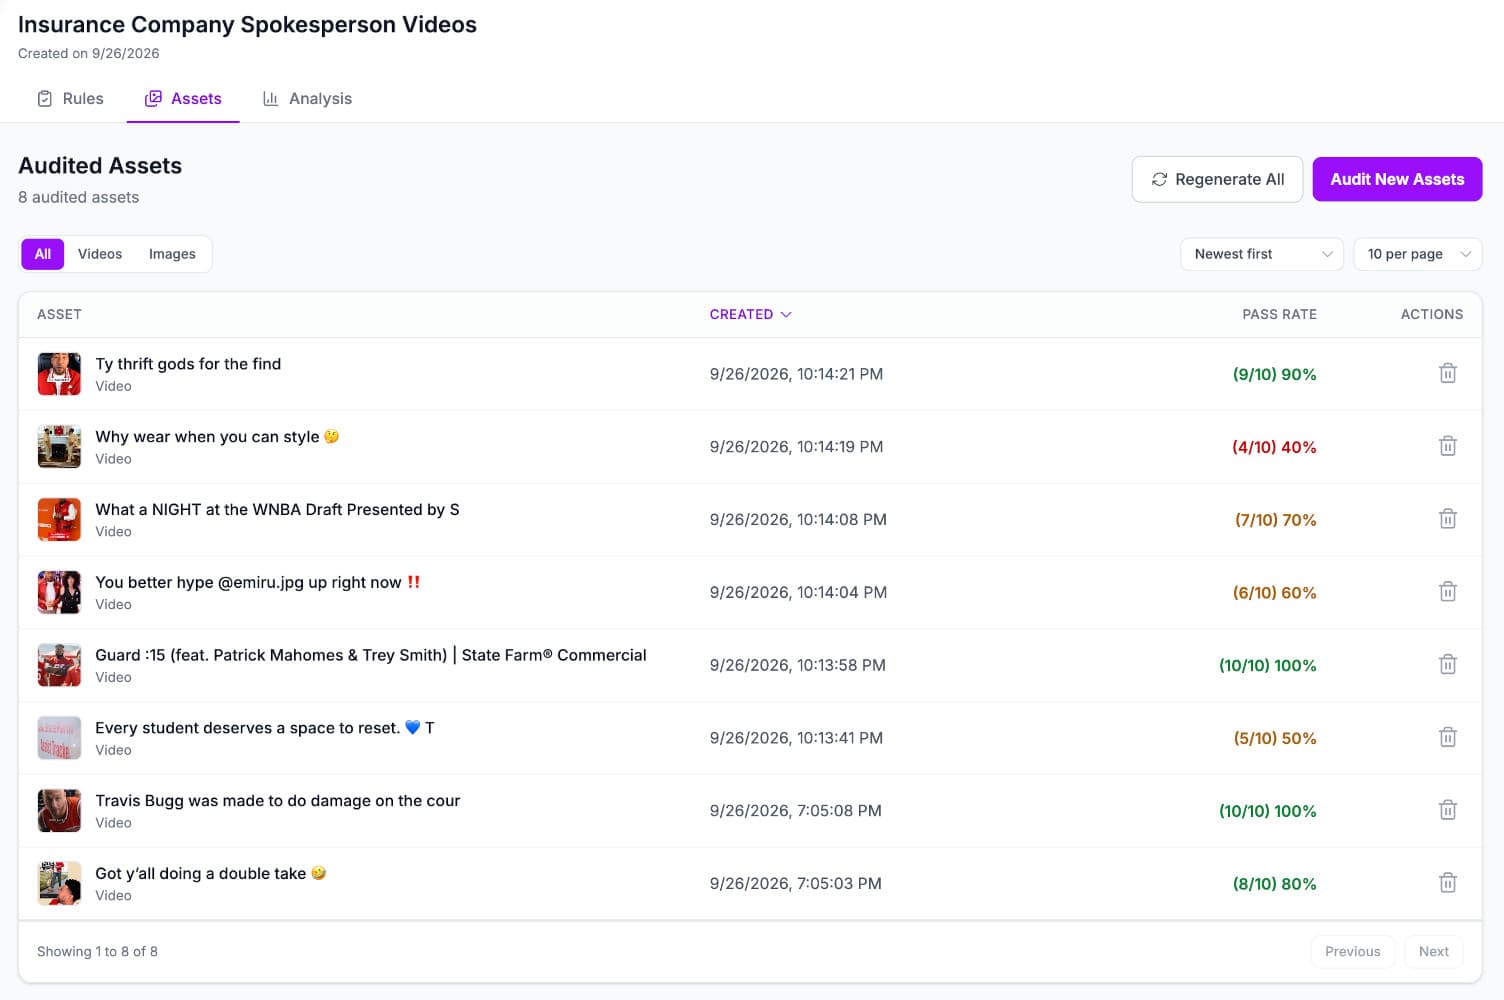Open thumbnail of 'Why wear when you can style'
This screenshot has width=1504, height=1000.
pyautogui.click(x=59, y=447)
